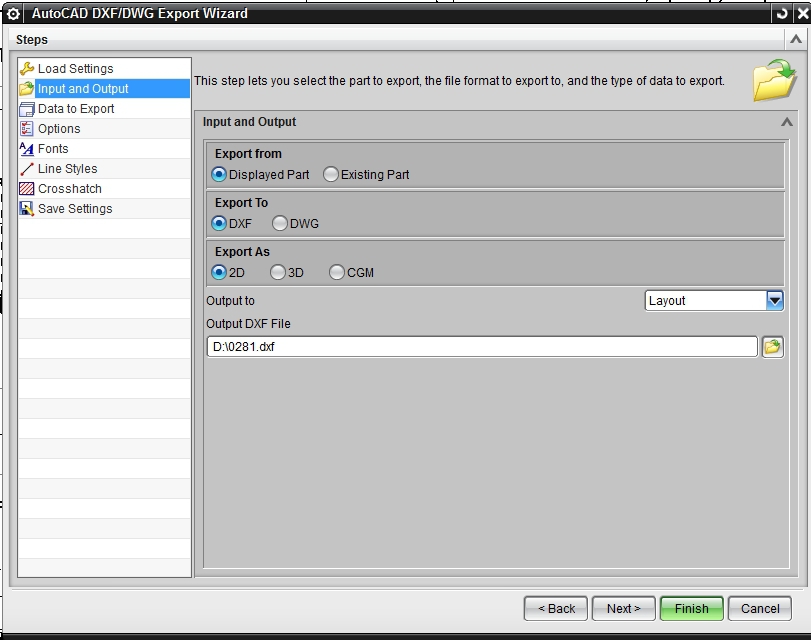The height and width of the screenshot is (640, 811).
Task: Click the reset icon in the title bar
Action: [x=782, y=13]
